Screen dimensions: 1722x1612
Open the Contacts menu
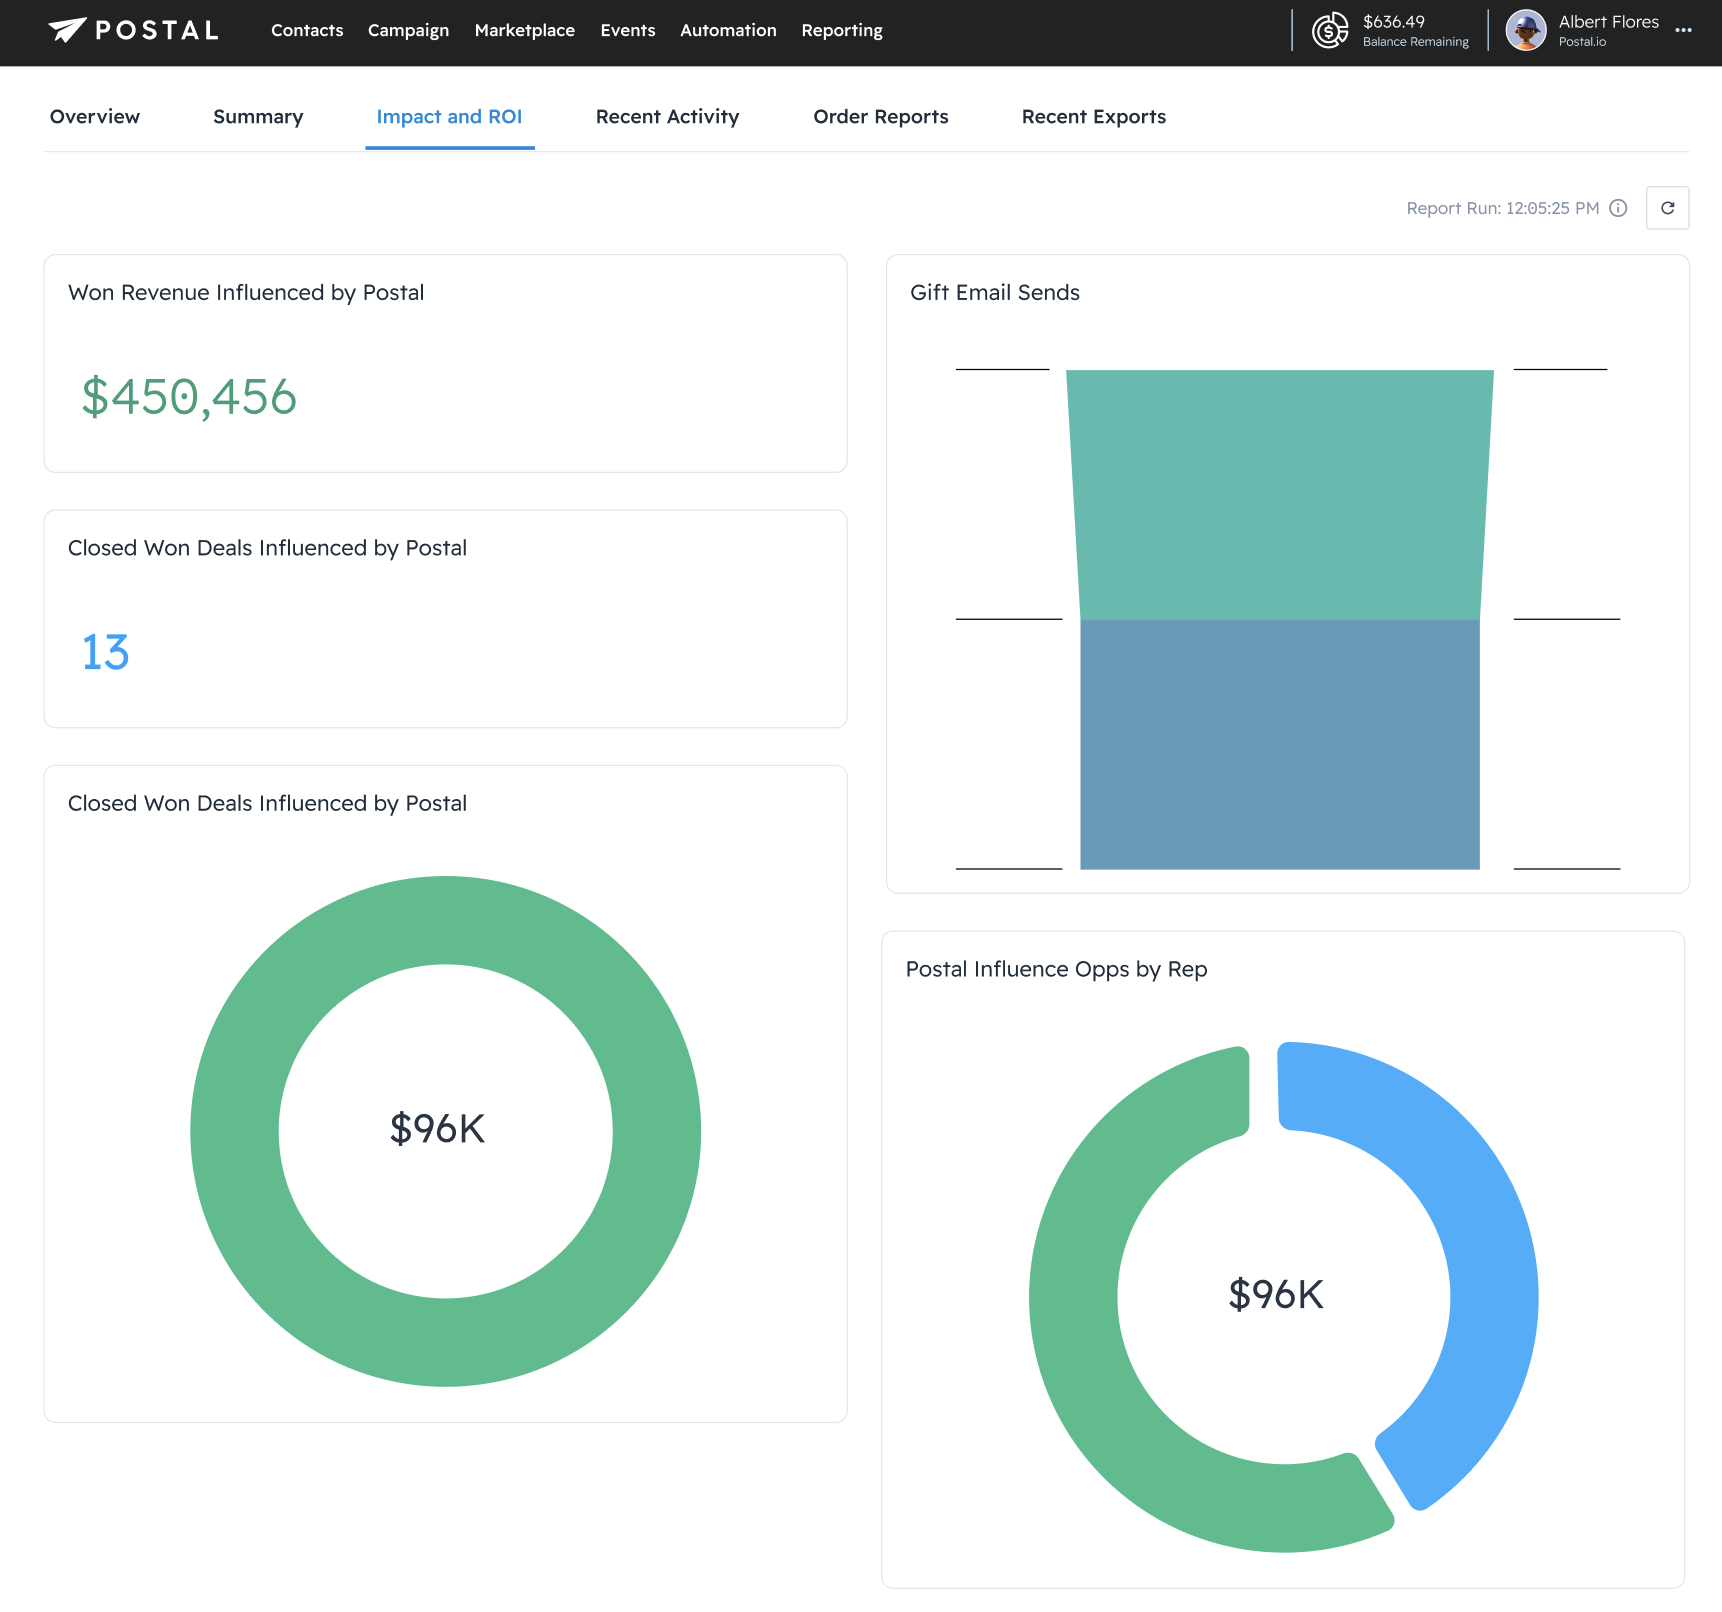pyautogui.click(x=307, y=30)
